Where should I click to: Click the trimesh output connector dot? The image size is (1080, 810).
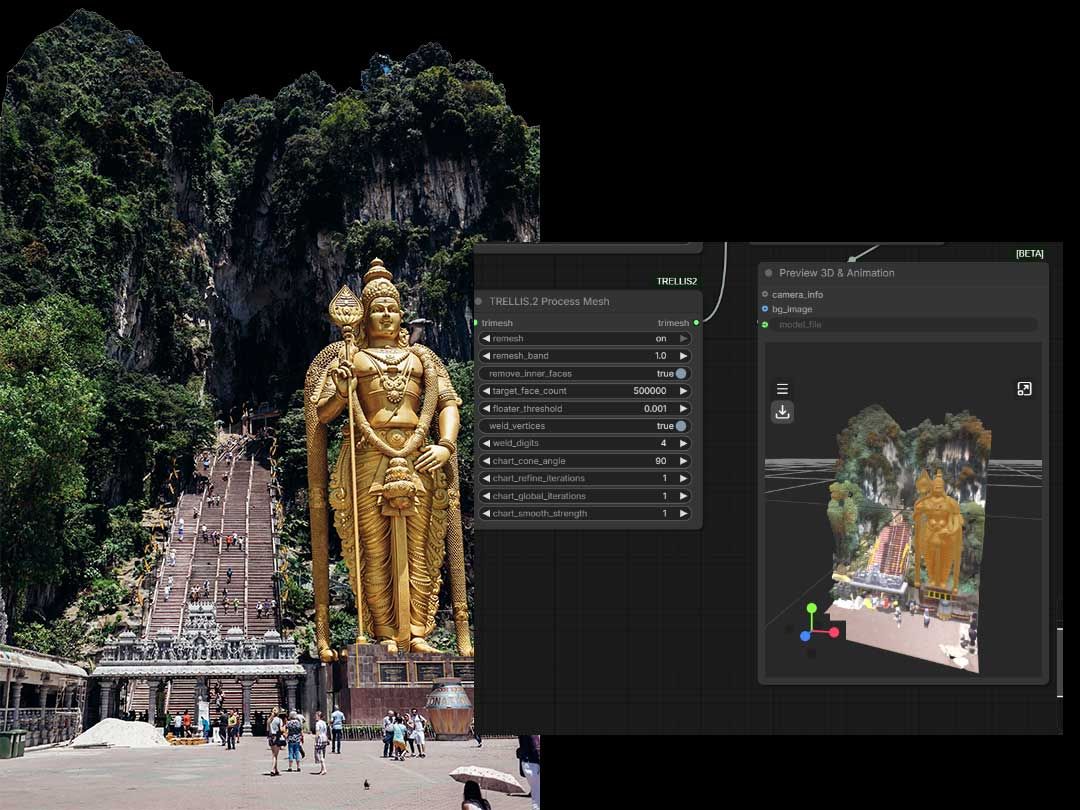pyautogui.click(x=696, y=322)
